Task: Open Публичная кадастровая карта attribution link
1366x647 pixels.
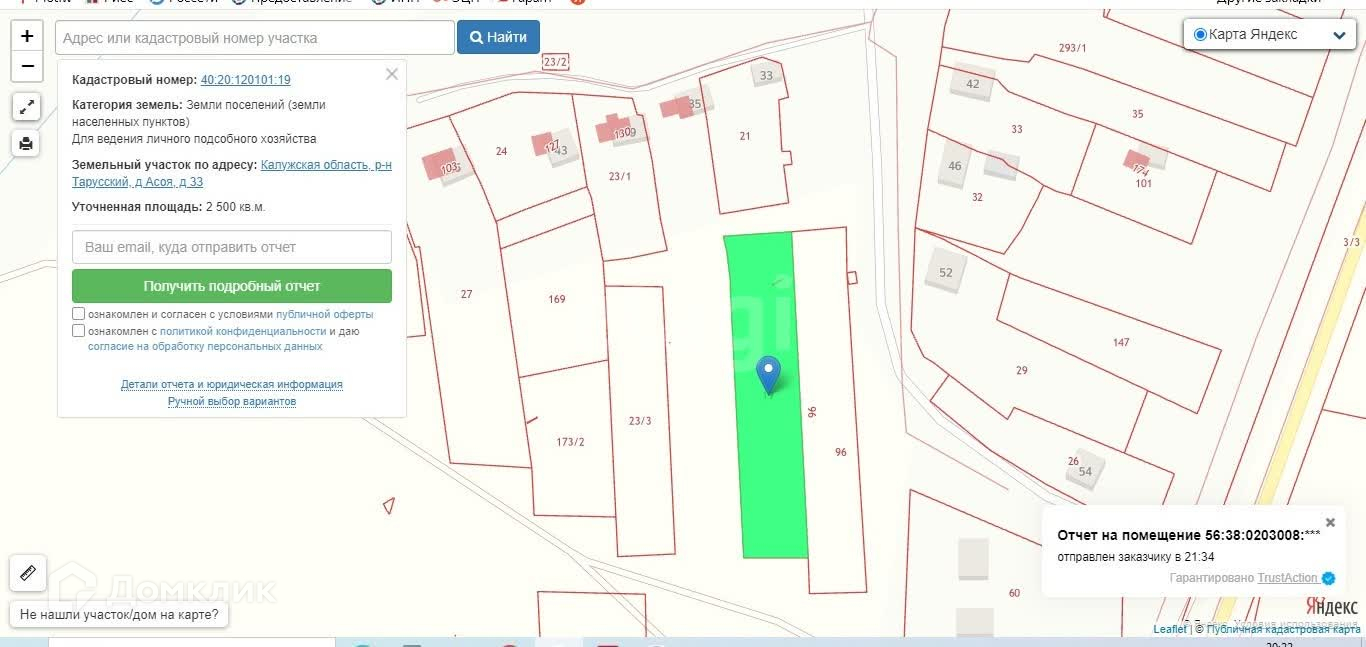Action: [1283, 629]
